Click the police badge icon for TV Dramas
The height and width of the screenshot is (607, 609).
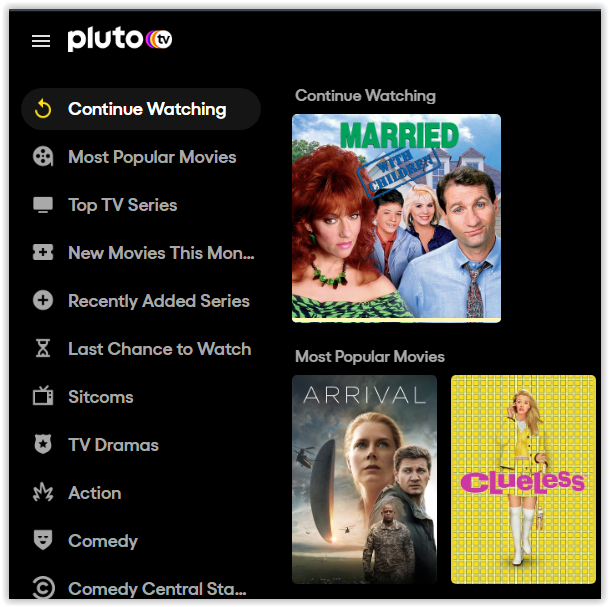click(x=43, y=444)
